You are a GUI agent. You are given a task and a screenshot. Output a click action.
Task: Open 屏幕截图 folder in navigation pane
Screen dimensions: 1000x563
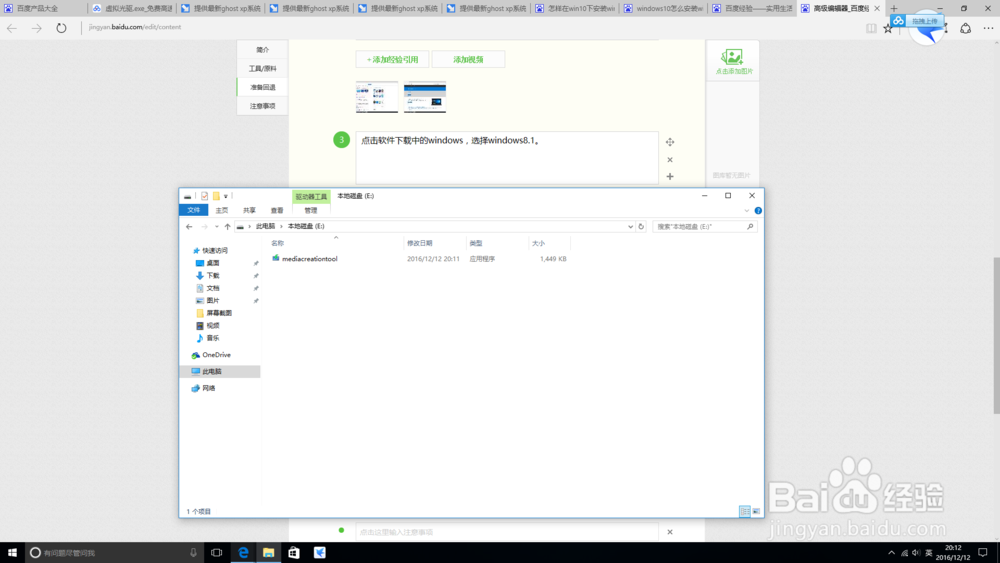click(x=219, y=313)
